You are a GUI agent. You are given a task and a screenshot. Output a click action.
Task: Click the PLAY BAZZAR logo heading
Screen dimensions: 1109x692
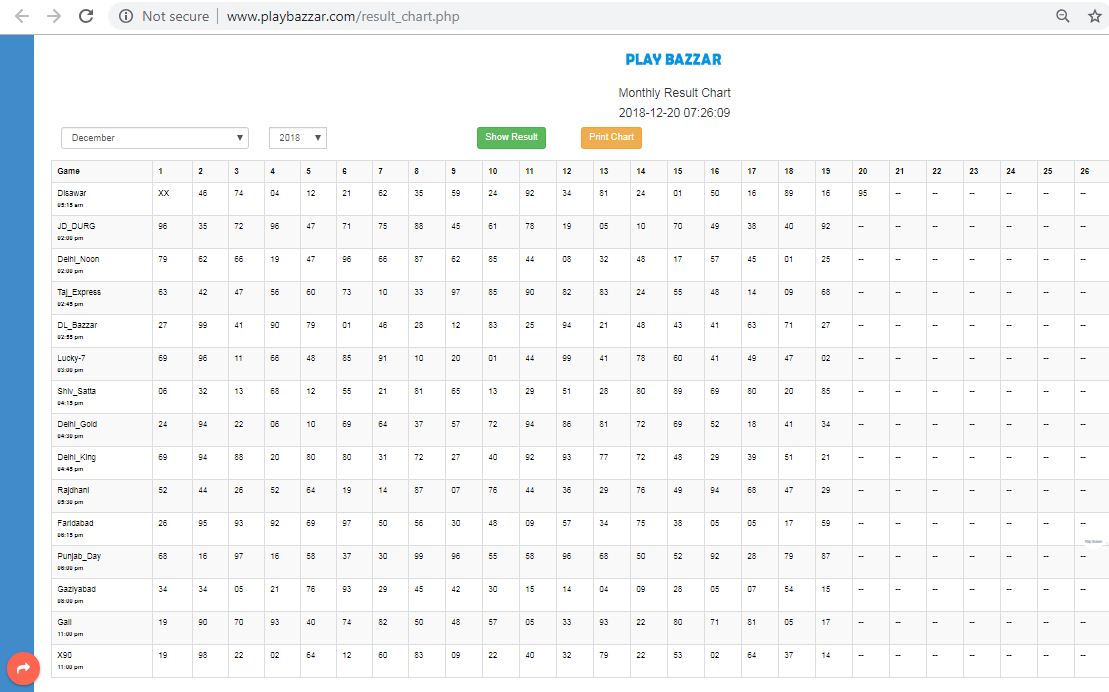coord(673,59)
